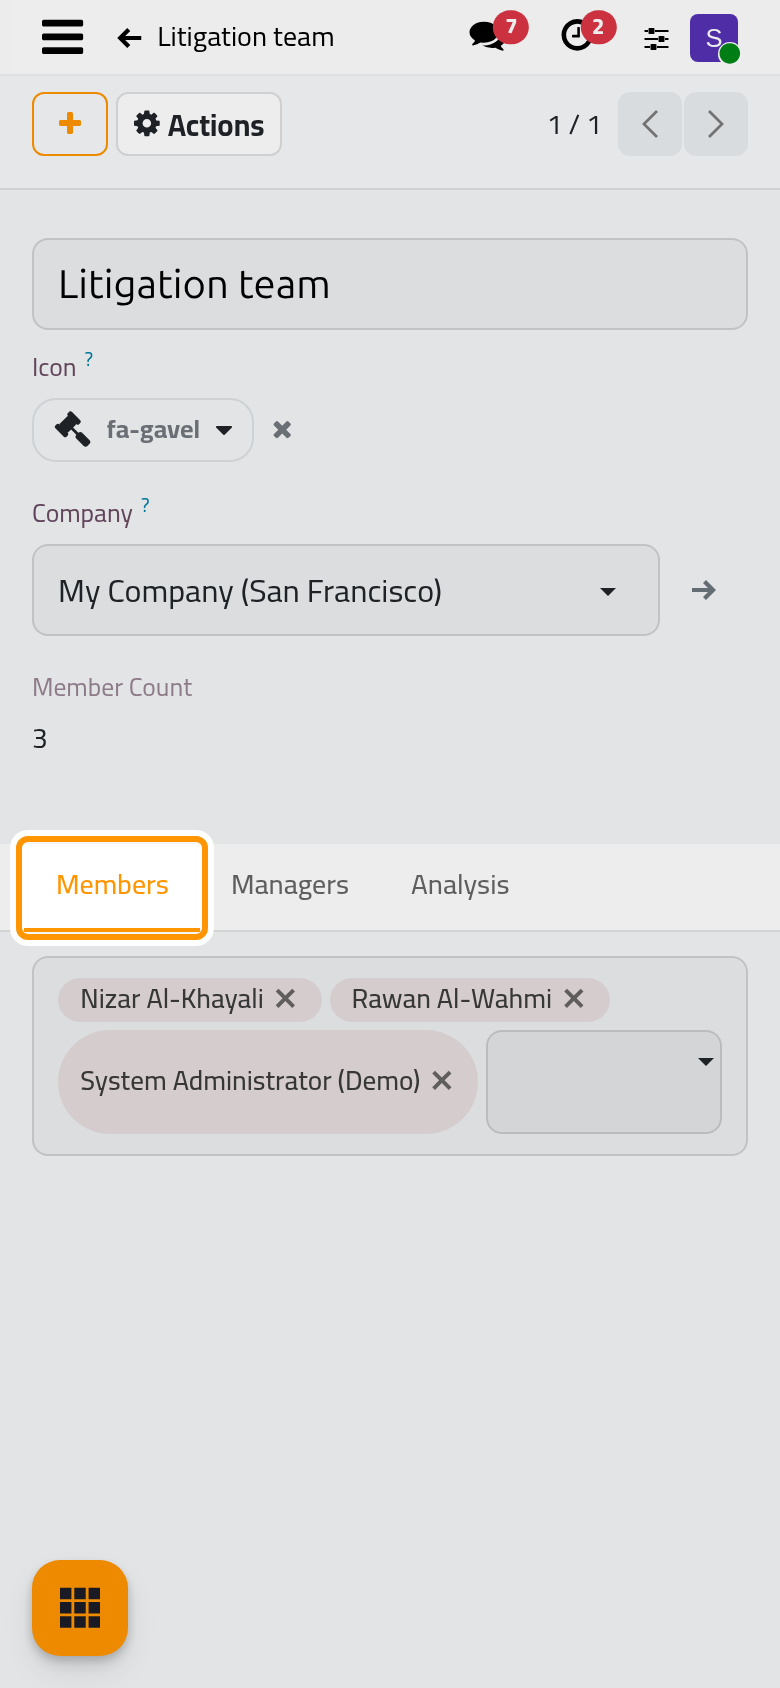Open My Company record via arrow
This screenshot has height=1688, width=780.
(x=704, y=590)
